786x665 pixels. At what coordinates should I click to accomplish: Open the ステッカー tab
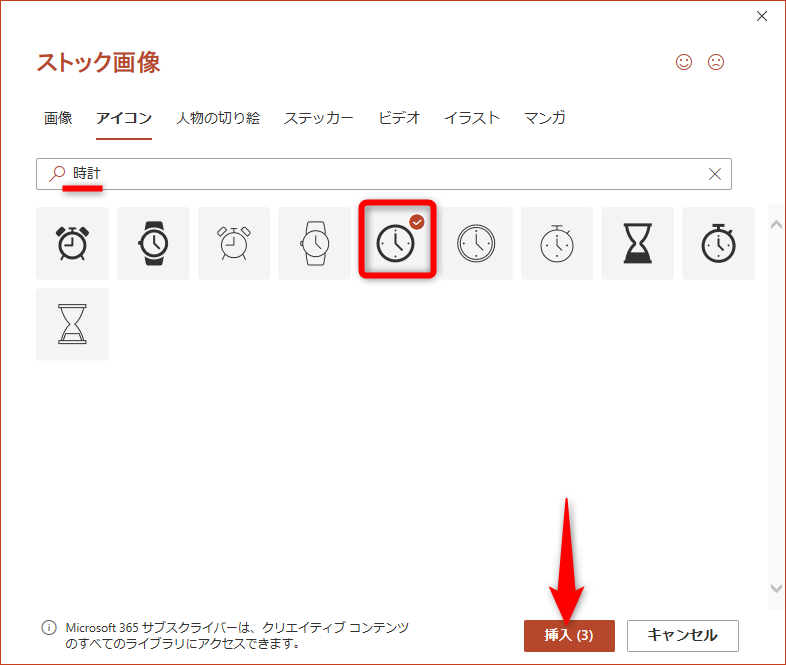(319, 118)
